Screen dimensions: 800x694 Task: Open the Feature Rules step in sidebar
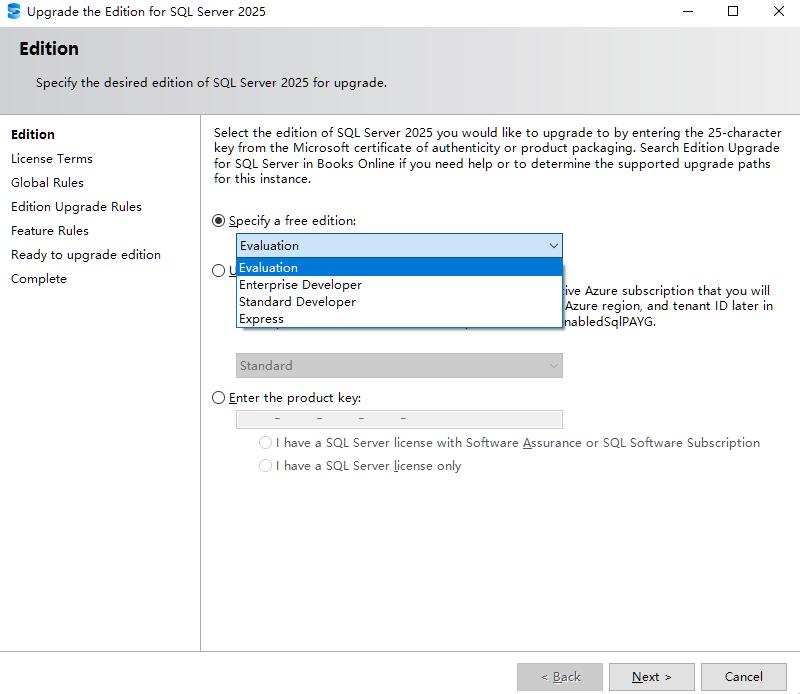[49, 231]
